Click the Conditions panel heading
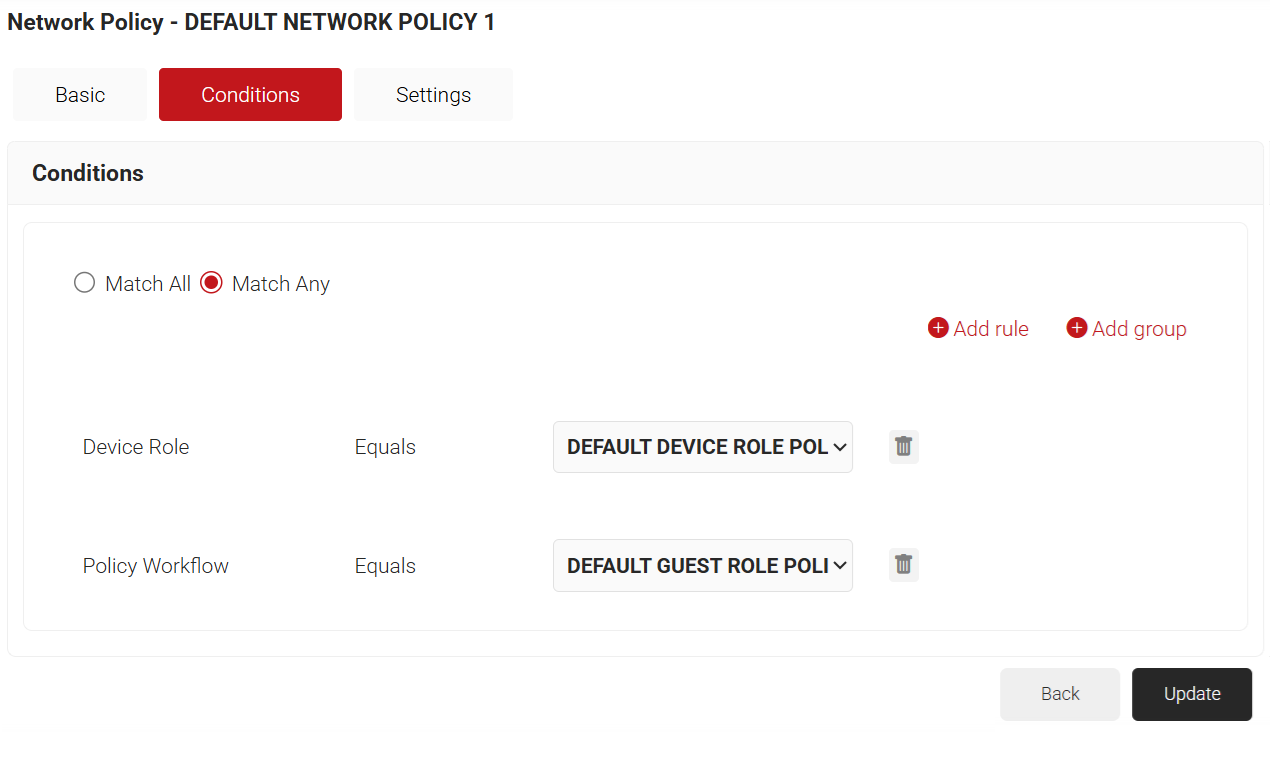Viewport: 1270px width, 768px height. (x=88, y=173)
